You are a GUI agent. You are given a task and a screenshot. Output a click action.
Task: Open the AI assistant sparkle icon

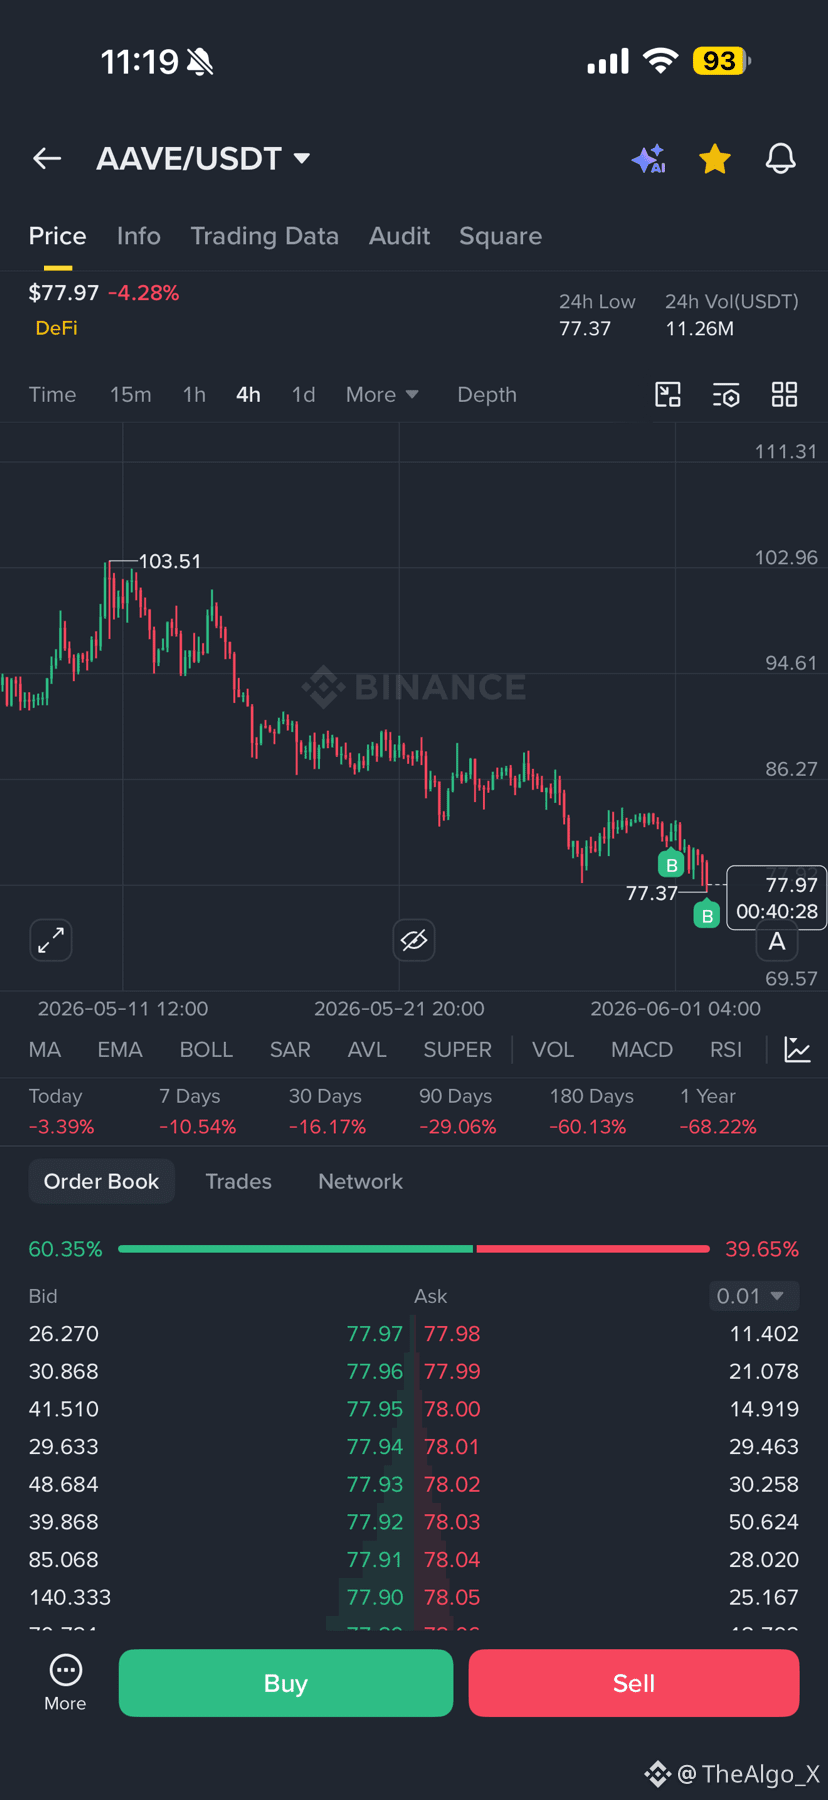tap(649, 159)
